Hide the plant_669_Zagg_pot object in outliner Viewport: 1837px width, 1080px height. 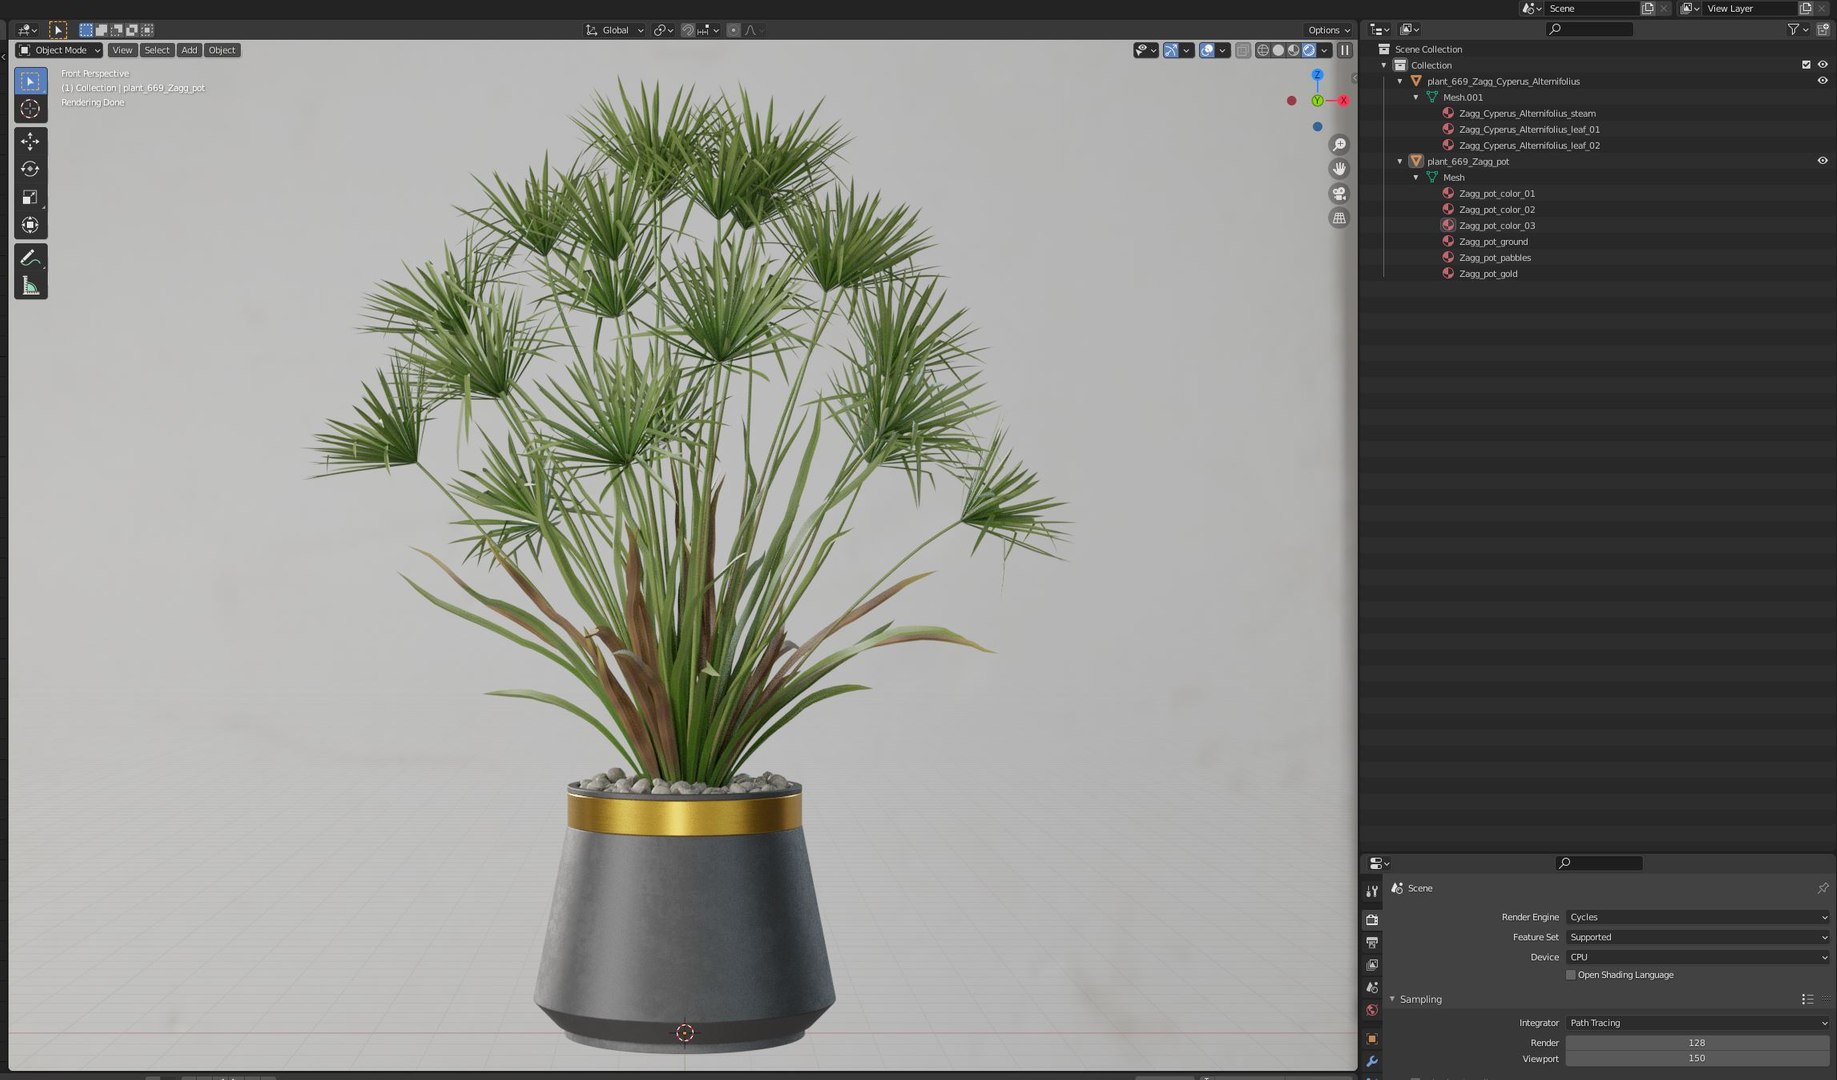(1822, 161)
